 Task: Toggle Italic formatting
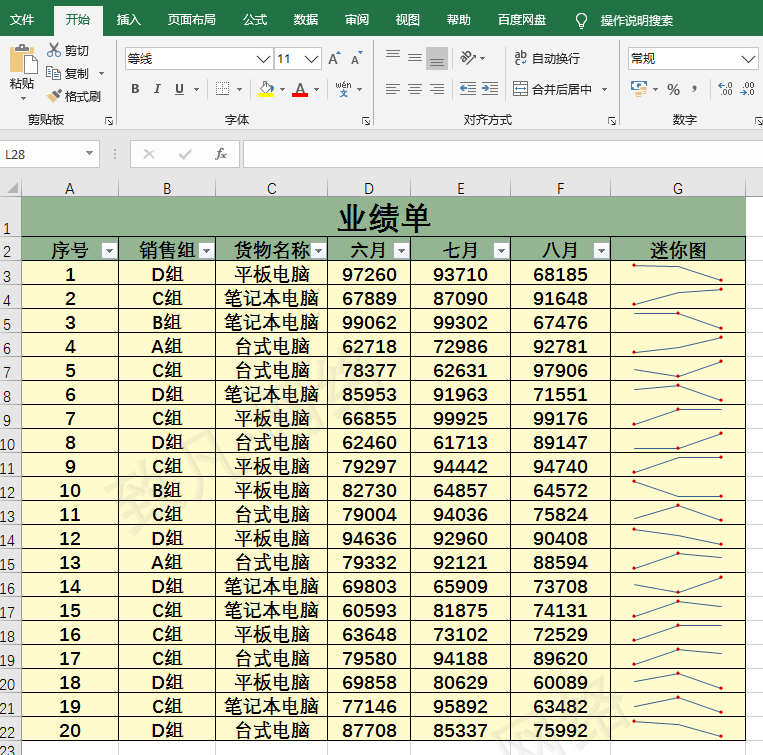[x=157, y=89]
